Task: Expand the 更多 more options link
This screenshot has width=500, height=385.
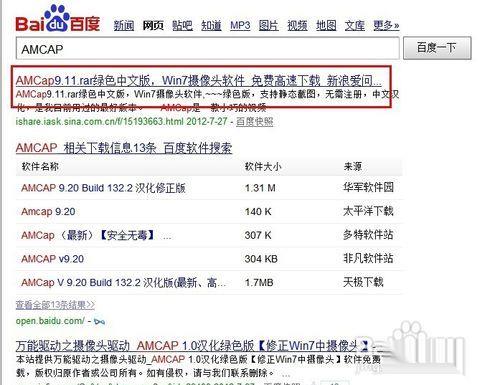Action: click(386, 25)
